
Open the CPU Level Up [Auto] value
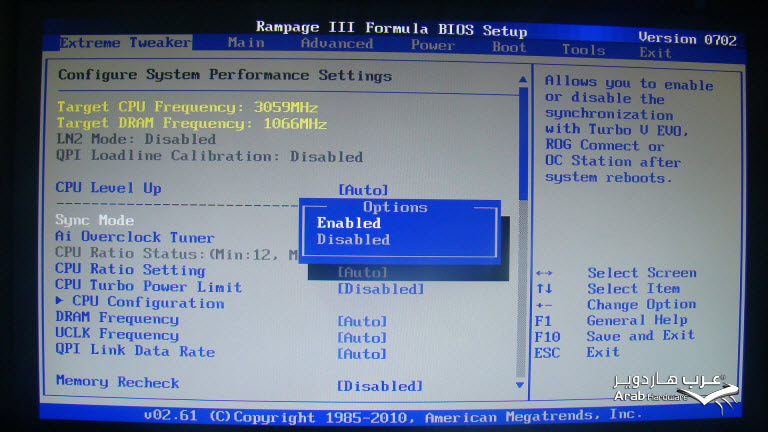point(363,190)
